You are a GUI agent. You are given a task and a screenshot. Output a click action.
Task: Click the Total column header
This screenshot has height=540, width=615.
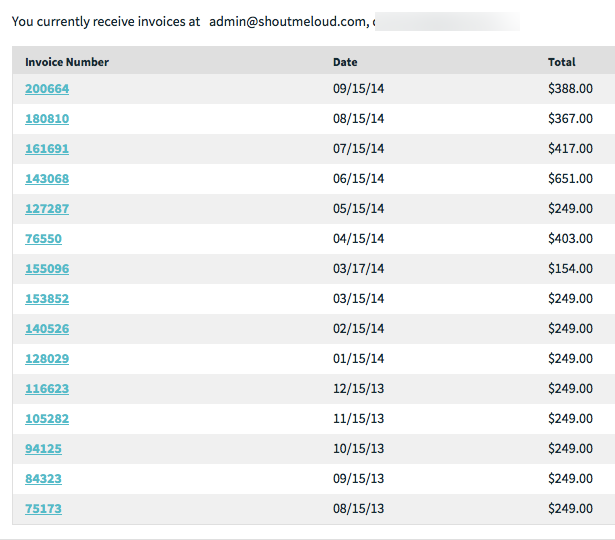(562, 62)
